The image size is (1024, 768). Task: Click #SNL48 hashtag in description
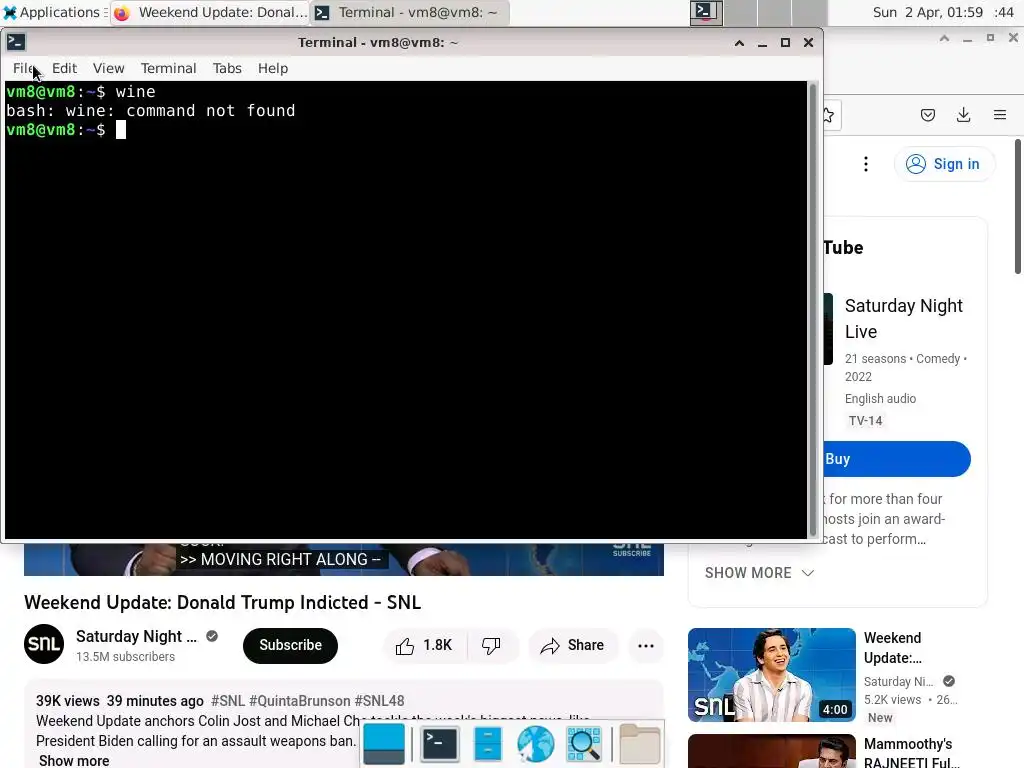pos(379,701)
